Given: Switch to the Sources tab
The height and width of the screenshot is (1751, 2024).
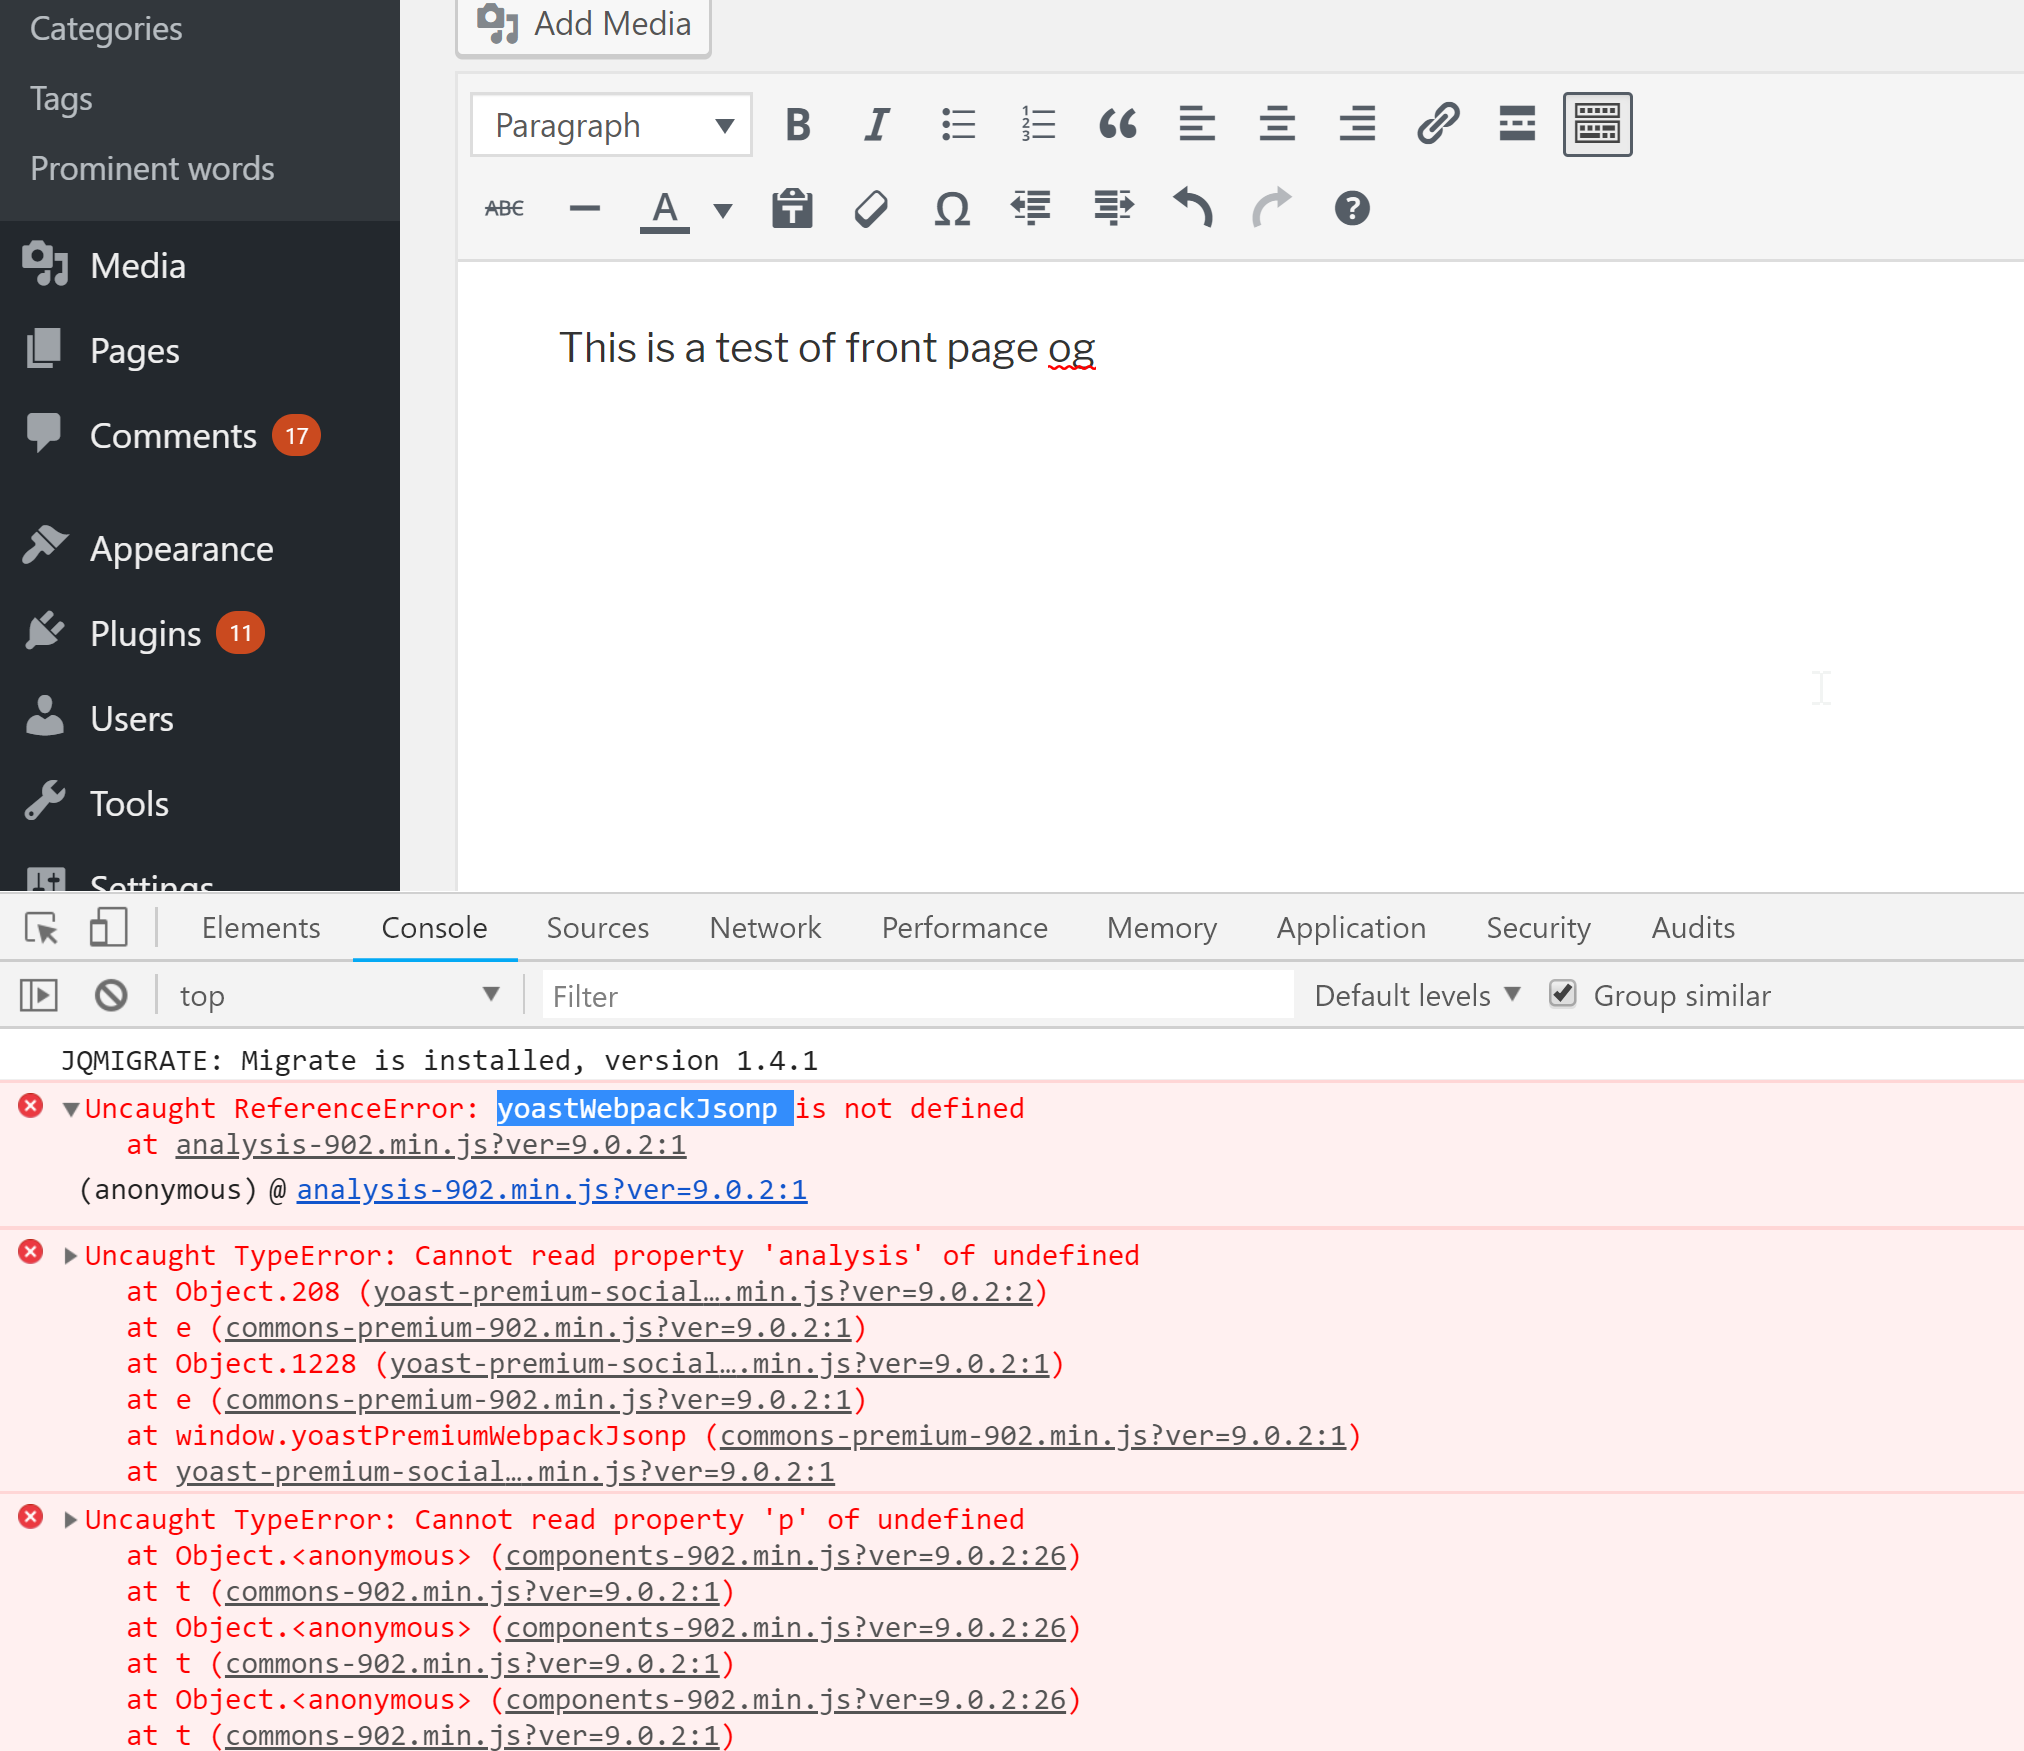Looking at the screenshot, I should click(x=598, y=927).
